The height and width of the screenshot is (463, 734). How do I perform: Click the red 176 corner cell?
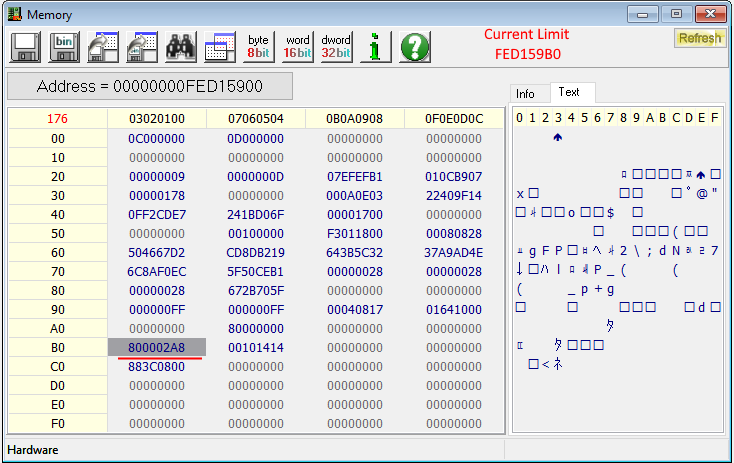point(58,118)
